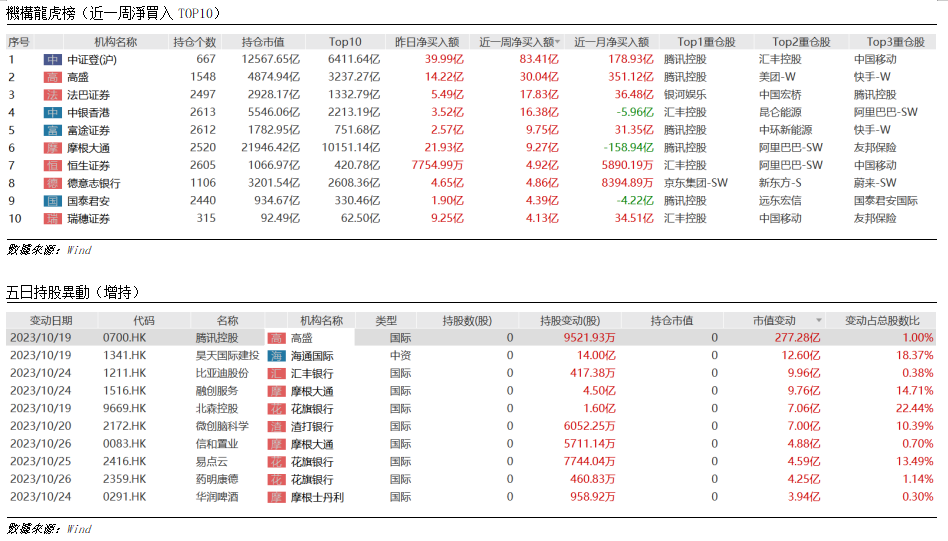Viewport: 948px width, 541px height.
Task: Click 摩根大通 icon in 信和置业 row
Action: click(276, 444)
